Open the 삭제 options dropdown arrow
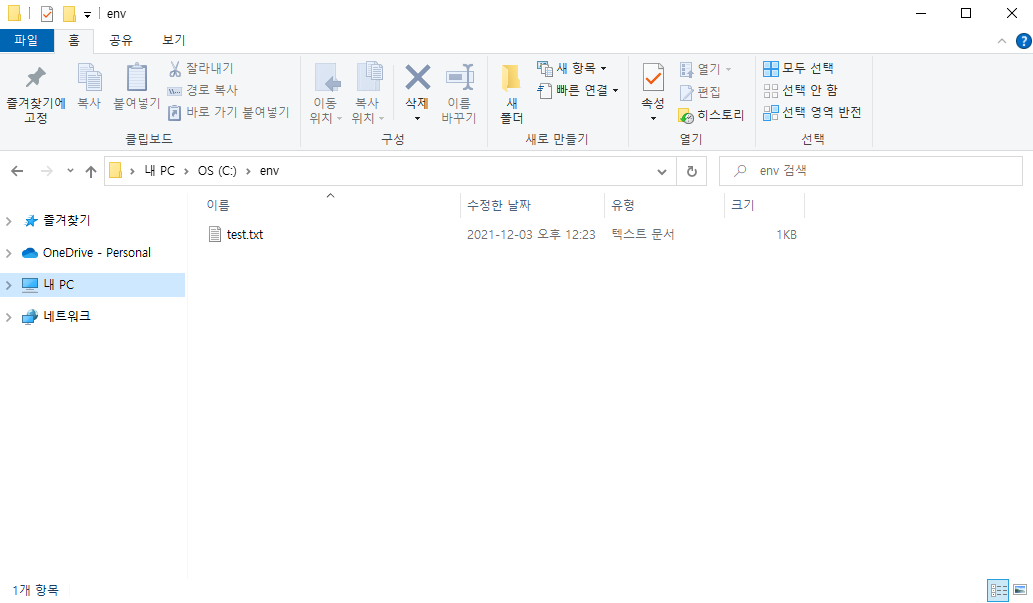 point(417,119)
